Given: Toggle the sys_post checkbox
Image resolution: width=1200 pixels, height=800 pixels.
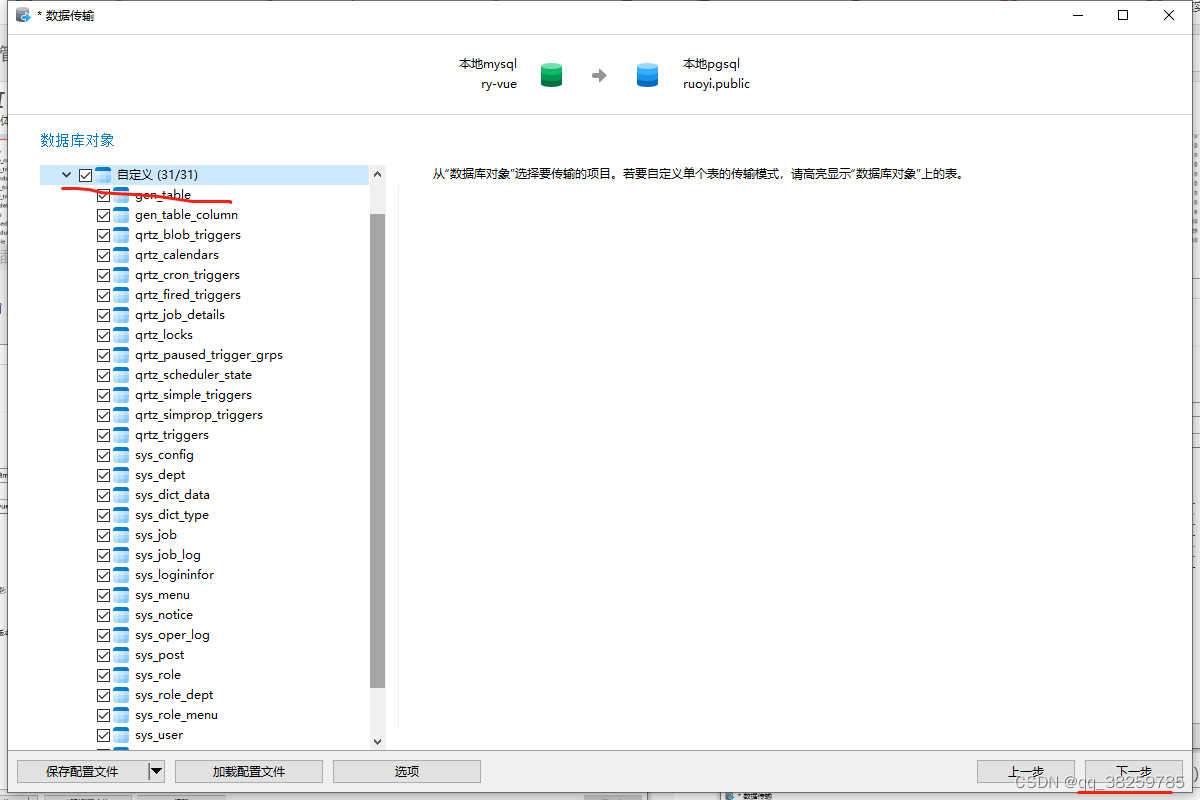Looking at the screenshot, I should [x=103, y=655].
